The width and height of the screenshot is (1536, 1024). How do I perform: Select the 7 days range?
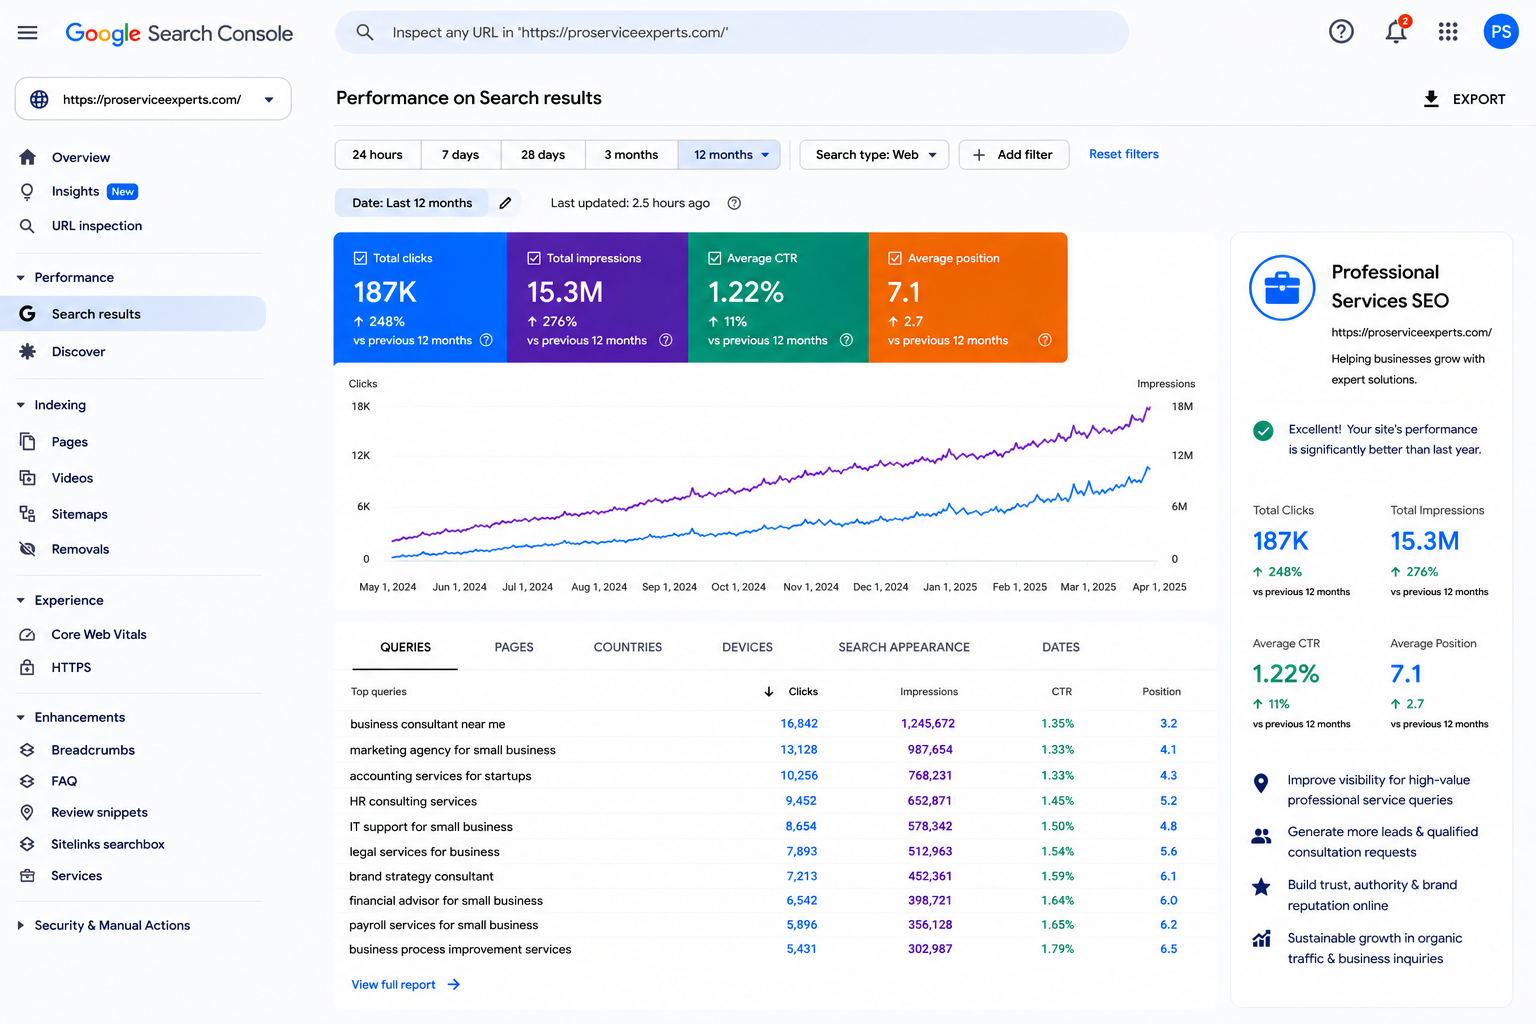461,155
